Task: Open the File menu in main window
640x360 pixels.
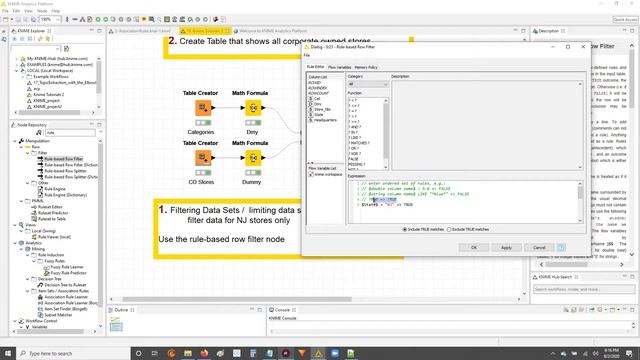Action: 5,11
